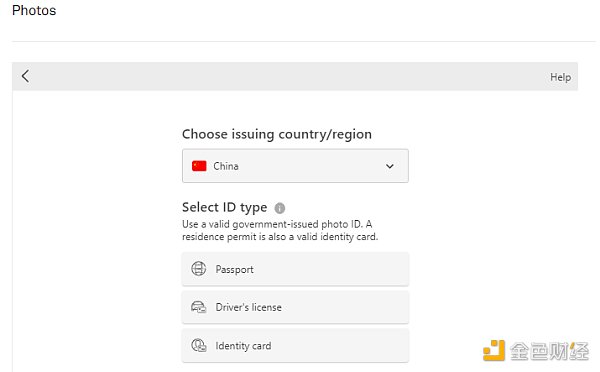
Task: Click the identity card icon
Action: [199, 345]
